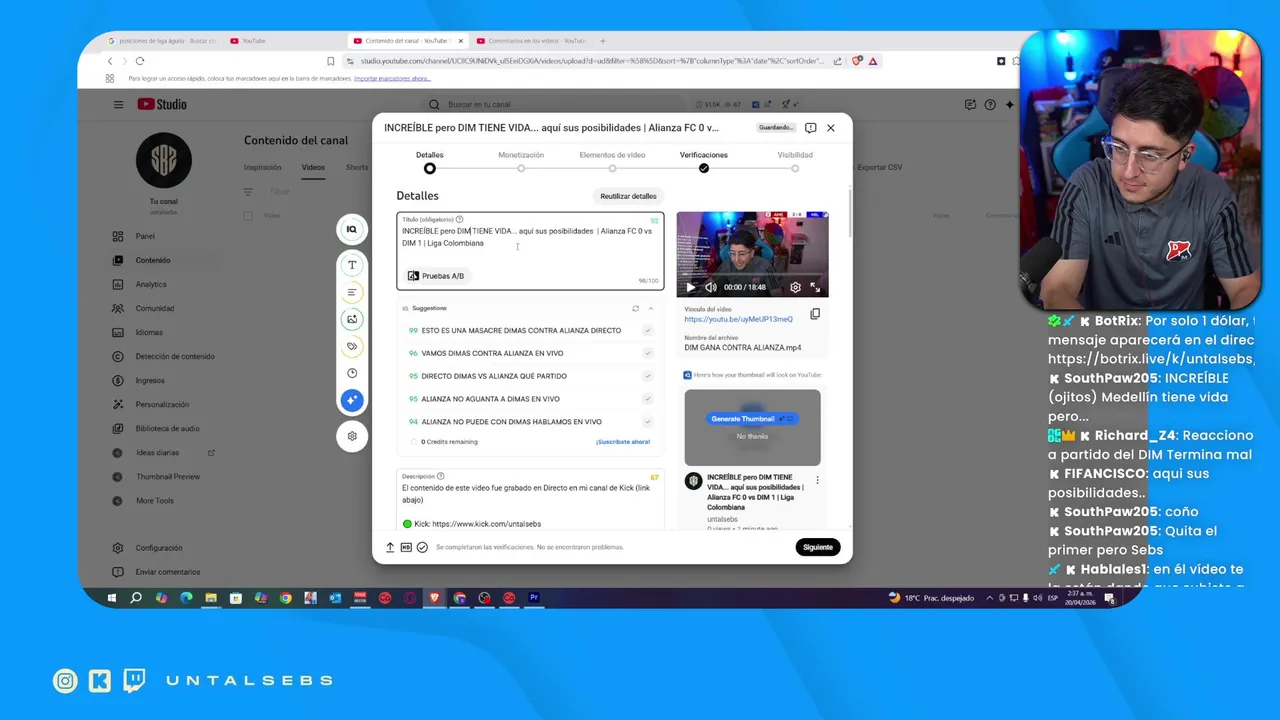This screenshot has height=720, width=1280.
Task: Open Brave Shields icon in address bar
Action: tap(857, 61)
